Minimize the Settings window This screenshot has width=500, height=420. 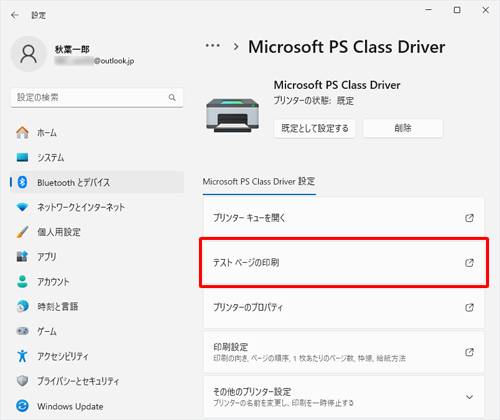[x=429, y=10]
